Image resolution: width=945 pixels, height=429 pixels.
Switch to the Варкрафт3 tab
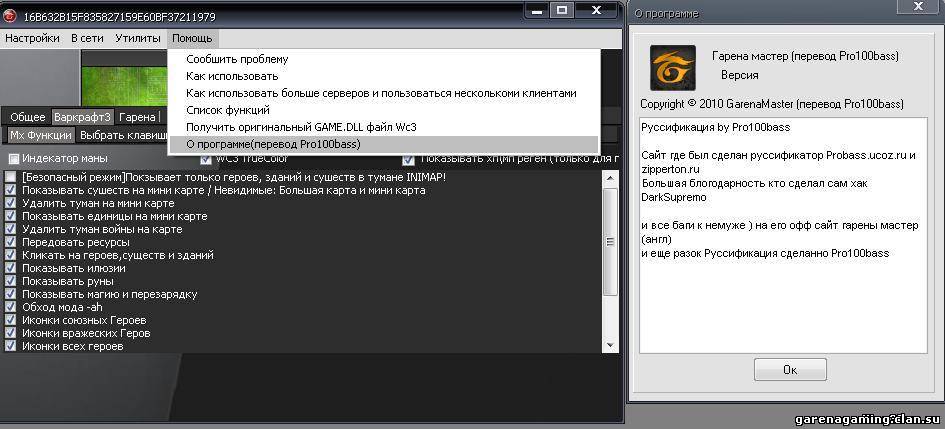(x=82, y=117)
